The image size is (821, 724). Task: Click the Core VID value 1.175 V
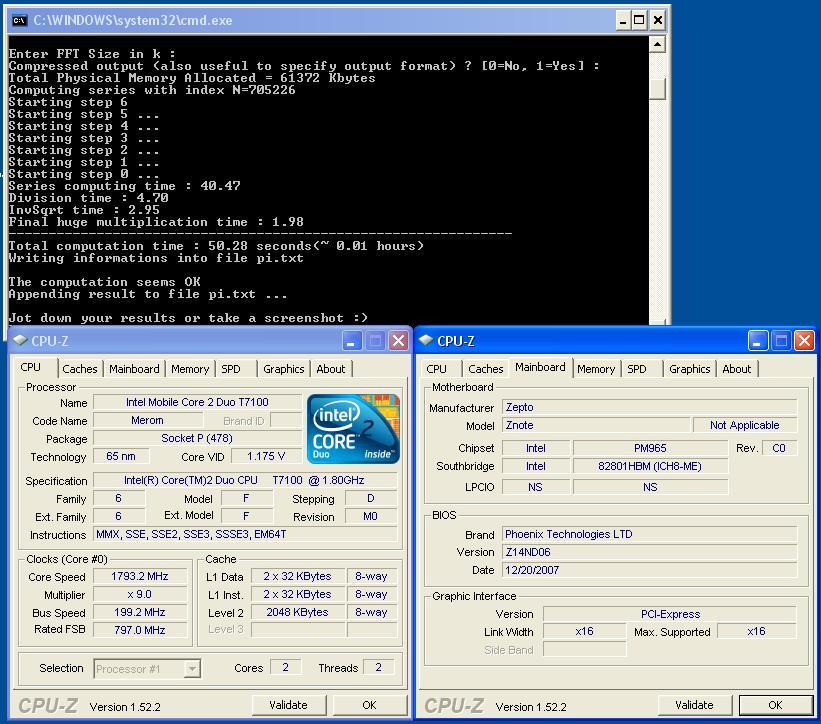point(267,456)
